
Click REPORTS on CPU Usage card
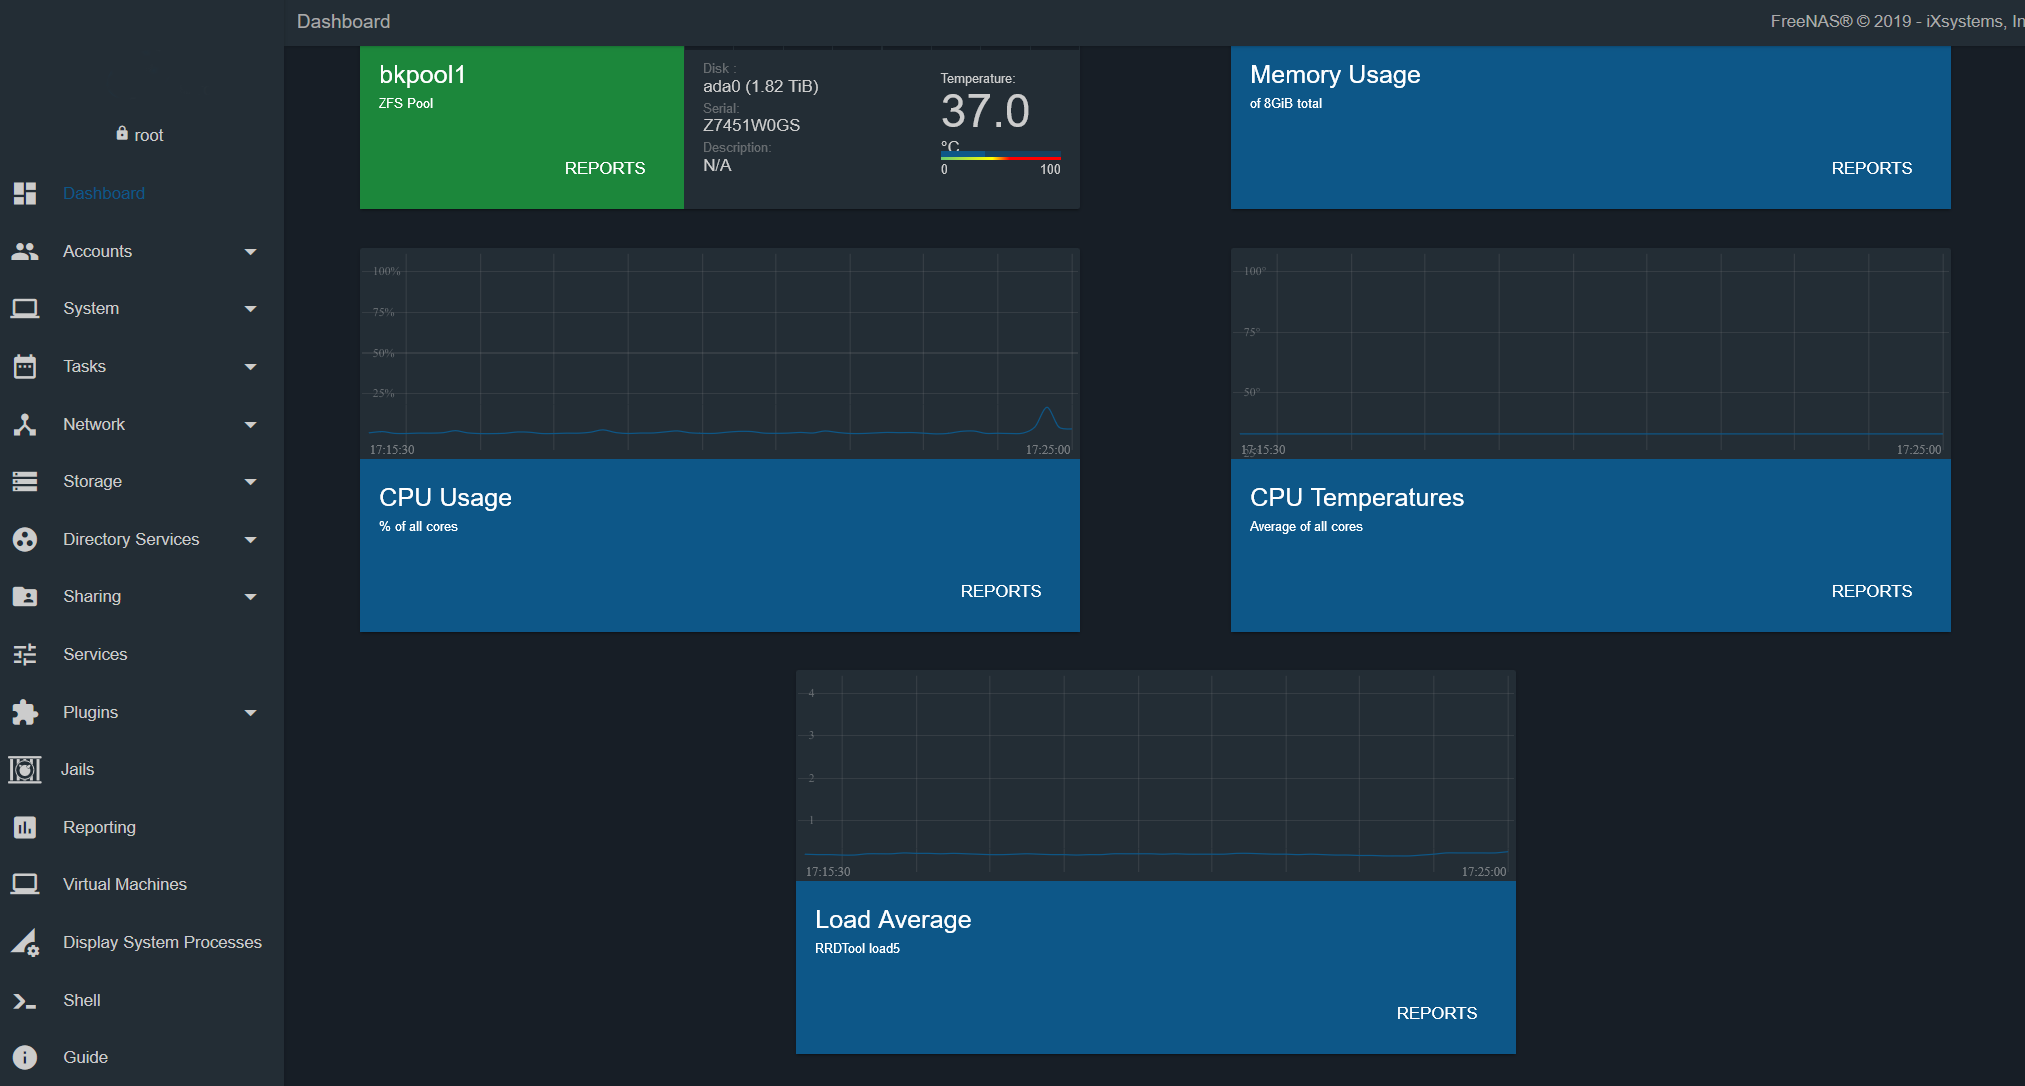(x=1001, y=591)
